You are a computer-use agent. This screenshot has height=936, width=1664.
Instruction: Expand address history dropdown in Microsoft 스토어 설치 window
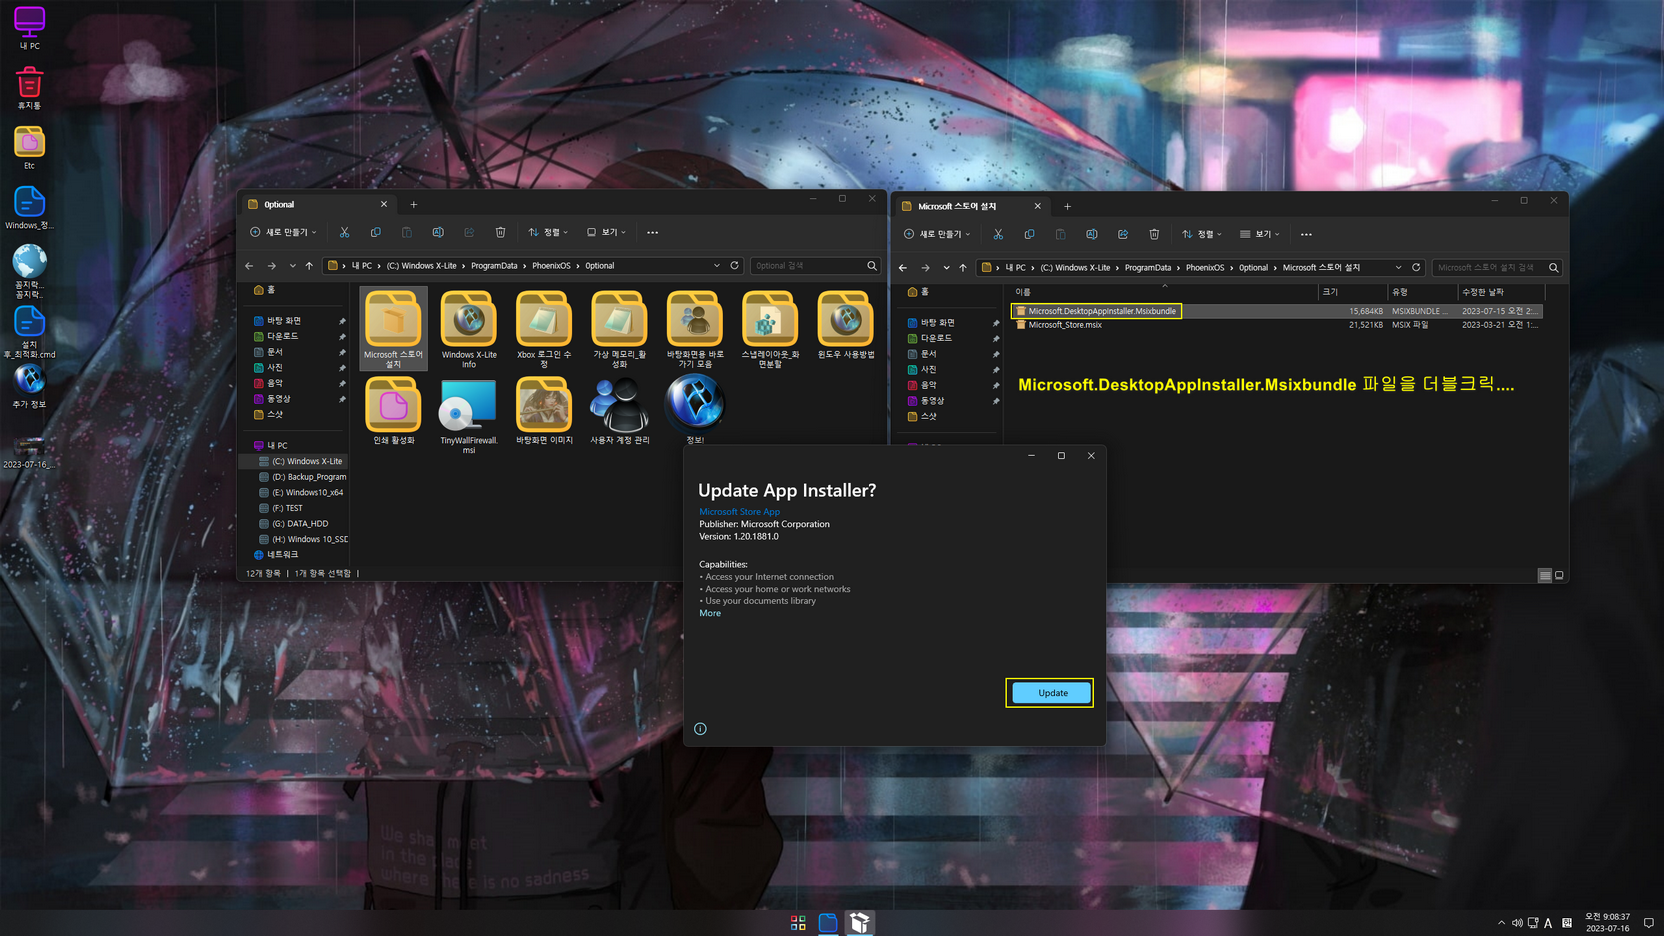1398,268
